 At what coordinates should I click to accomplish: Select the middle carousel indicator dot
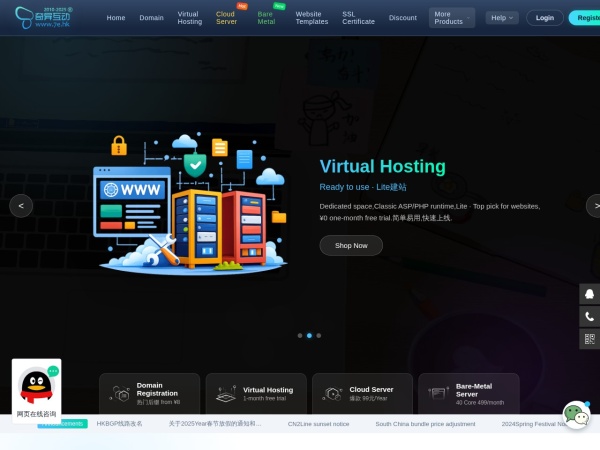(x=308, y=335)
